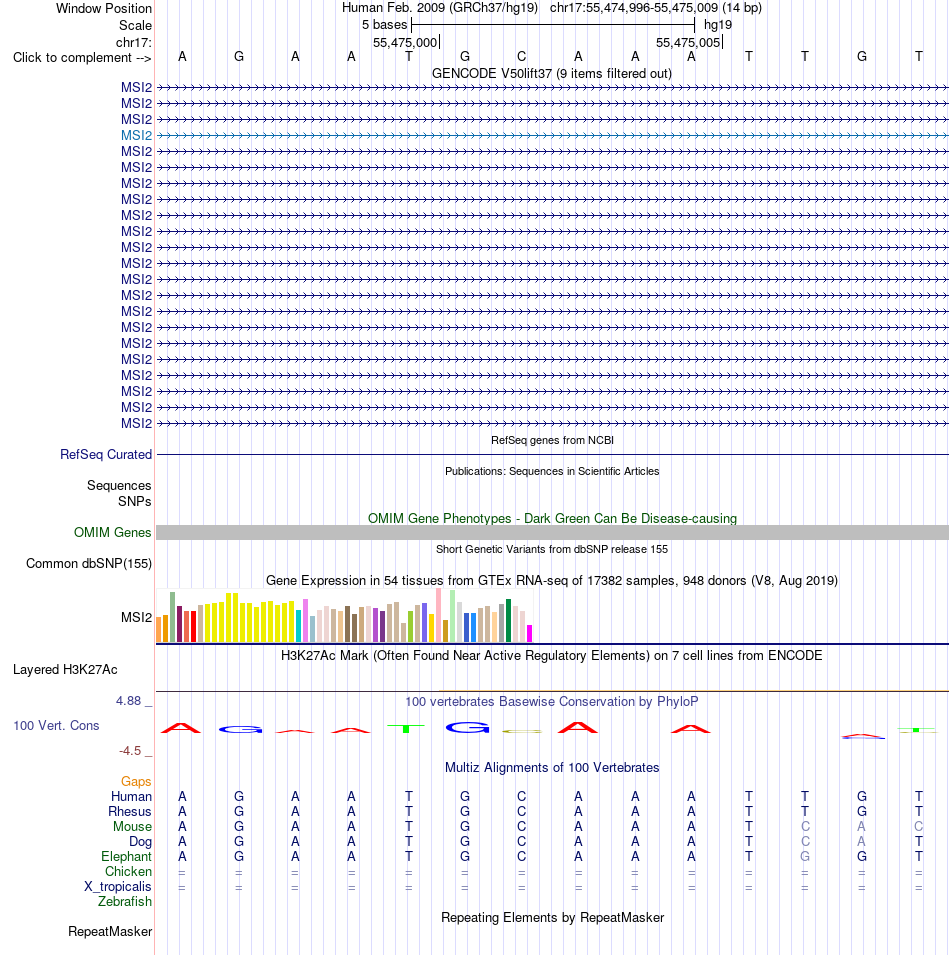Image resolution: width=950 pixels, height=955 pixels.
Task: Click the 'chr17:' ruler label
Action: click(x=134, y=43)
